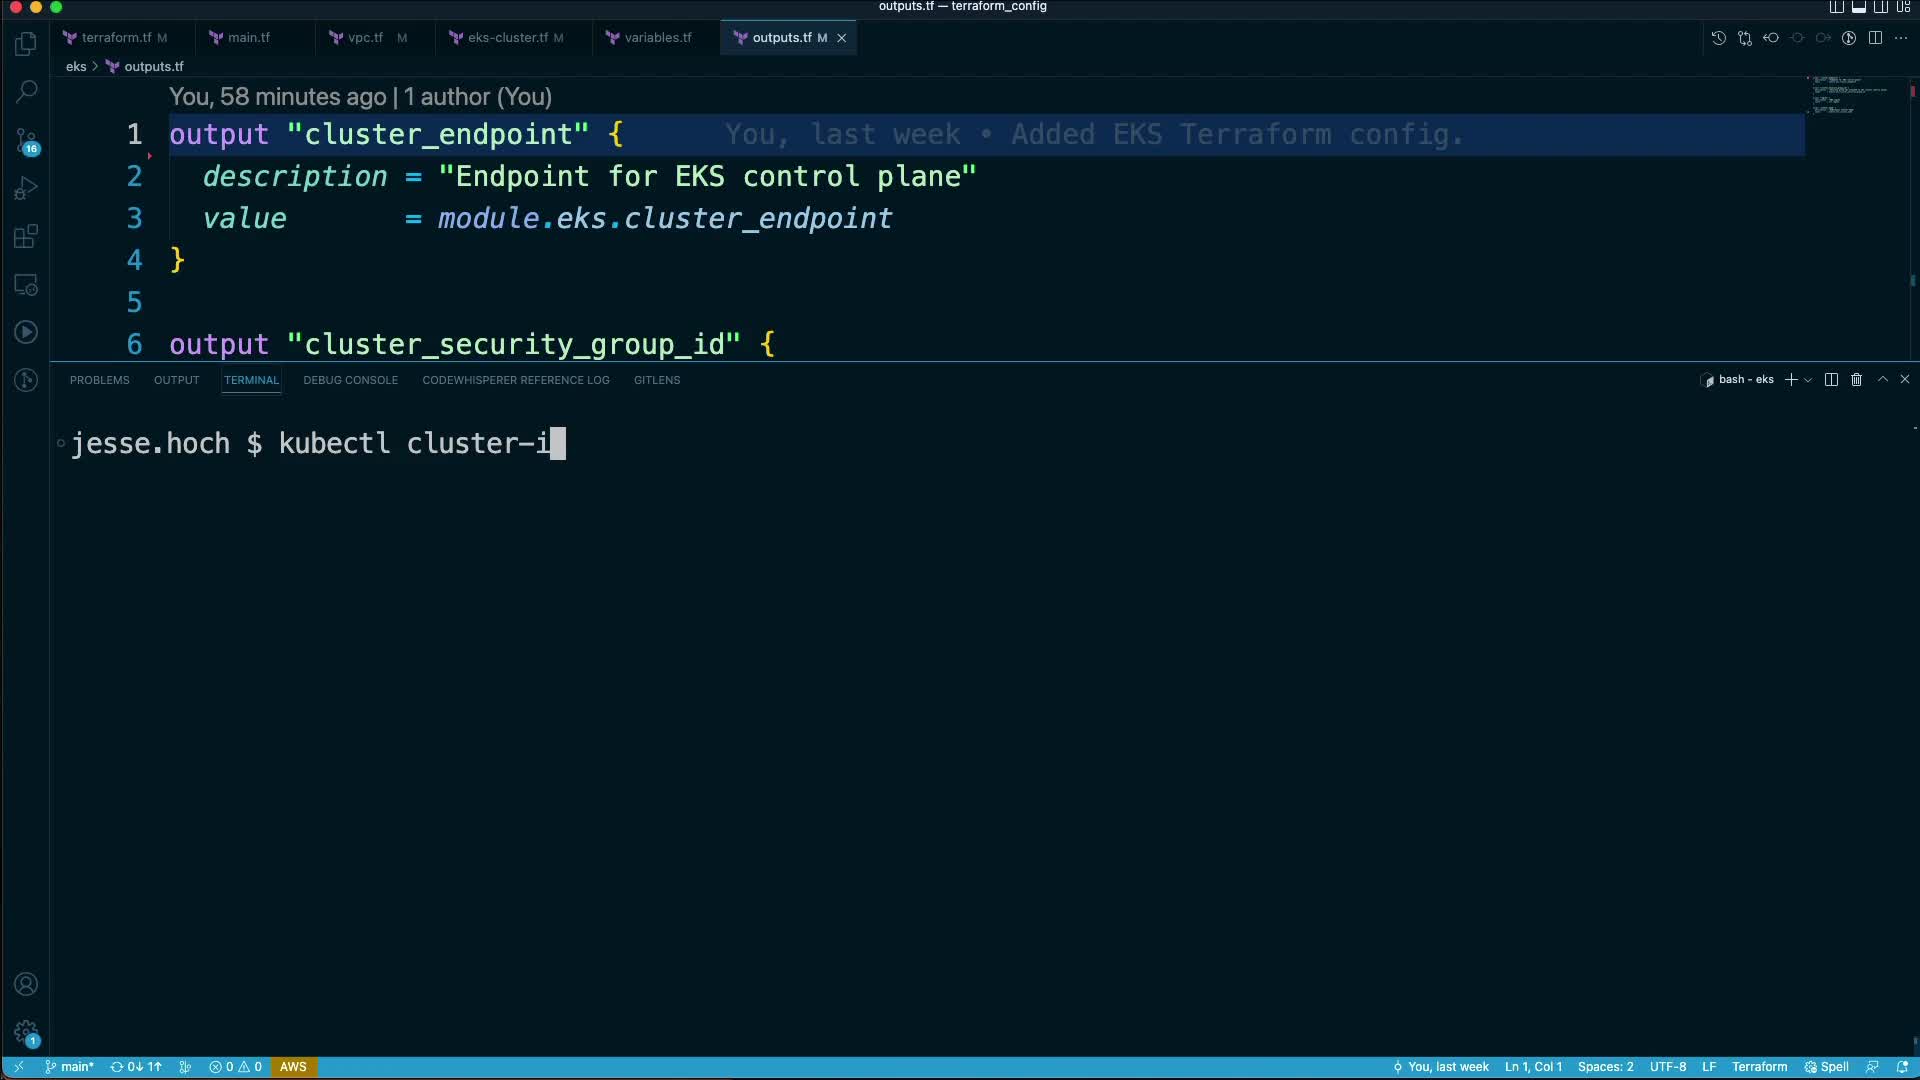Click the AWS status bar button
1920x1080 pixels.
coord(293,1067)
